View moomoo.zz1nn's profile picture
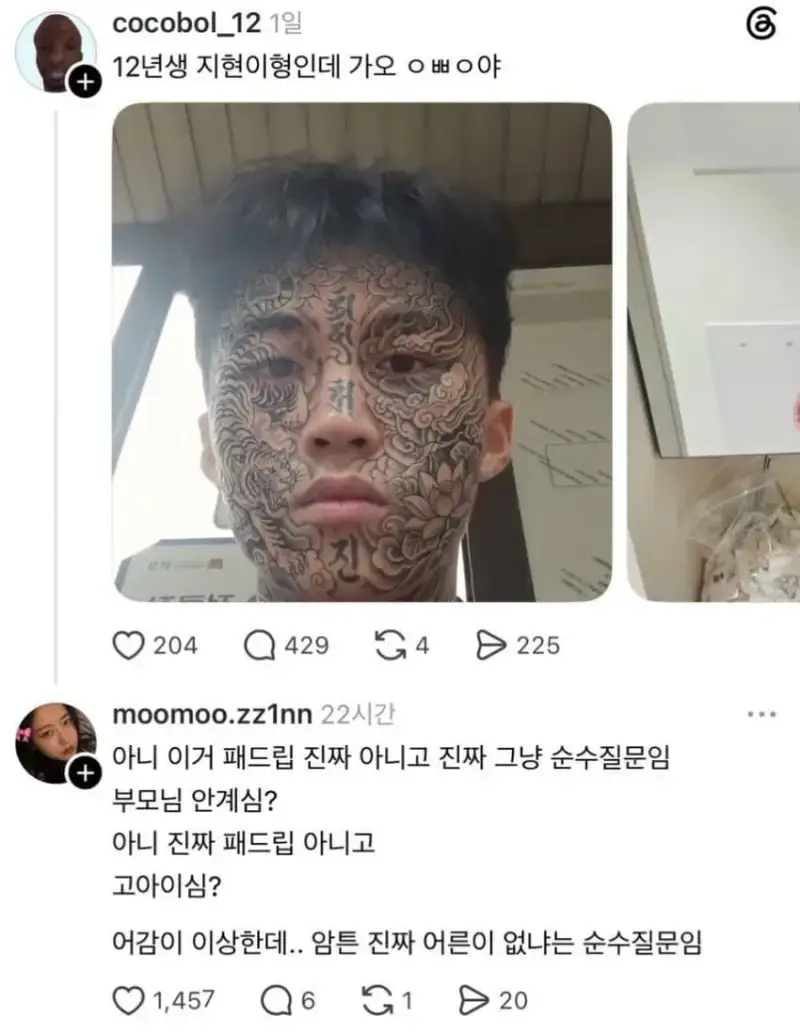Screen dimensions: 800x1033 (56, 742)
